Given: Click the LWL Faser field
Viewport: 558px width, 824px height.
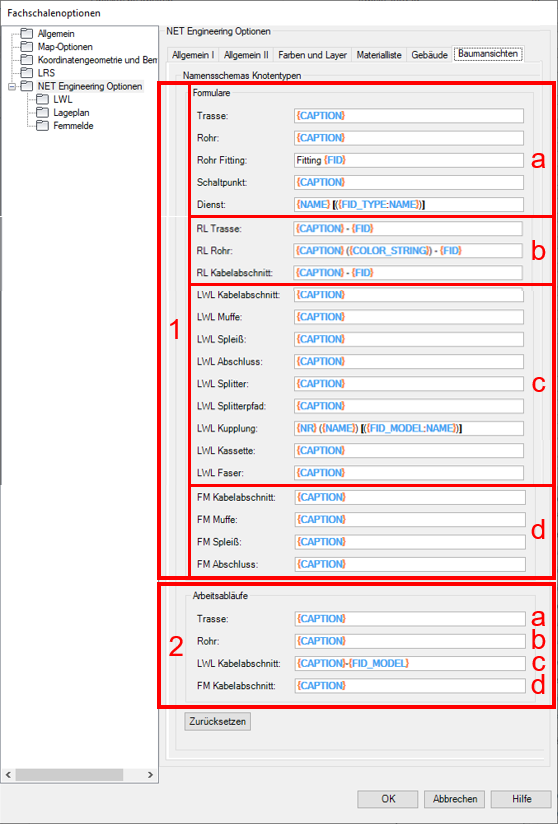Looking at the screenshot, I should click(409, 472).
